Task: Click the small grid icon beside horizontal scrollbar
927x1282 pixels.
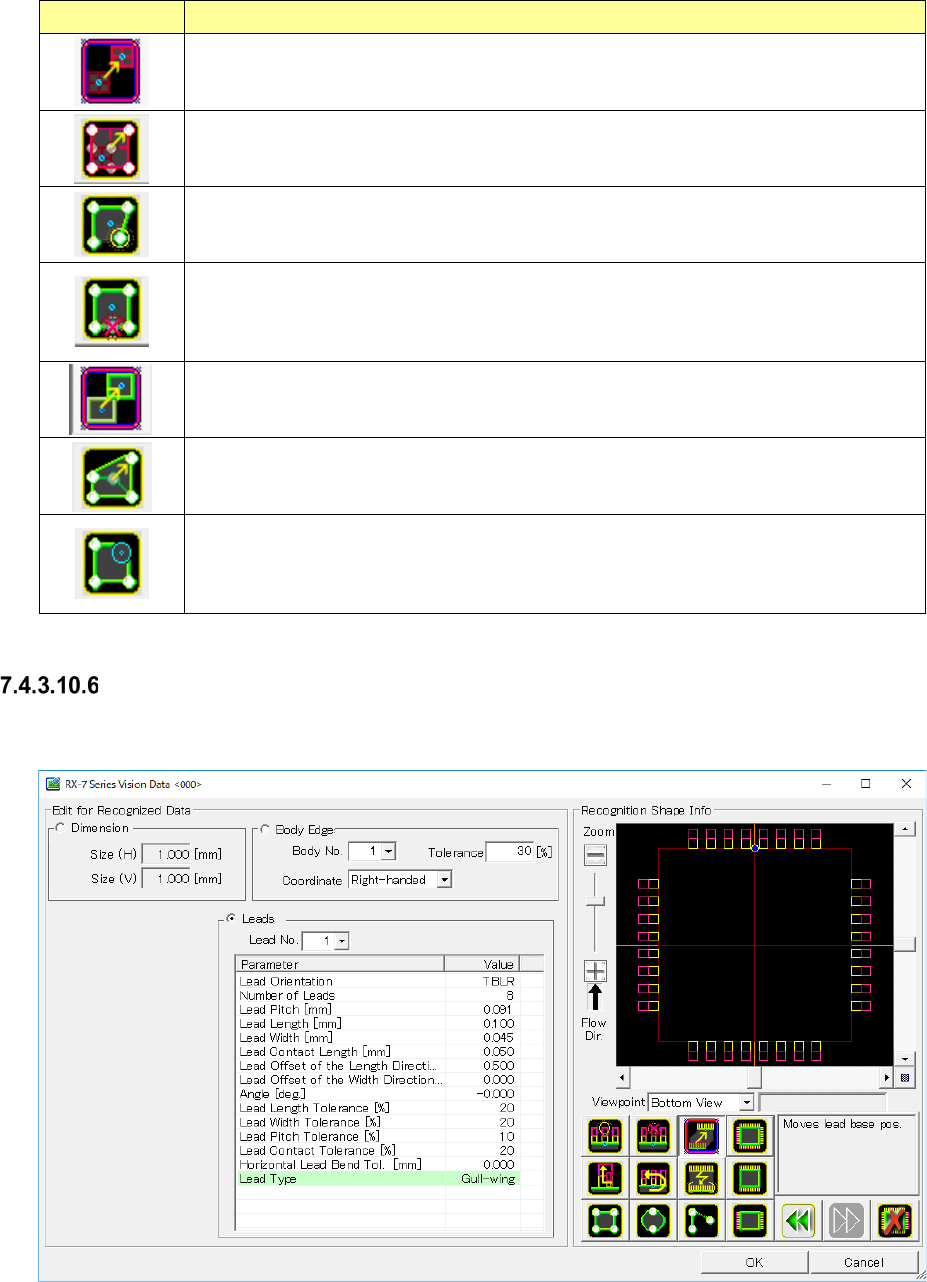Action: pyautogui.click(x=904, y=1078)
